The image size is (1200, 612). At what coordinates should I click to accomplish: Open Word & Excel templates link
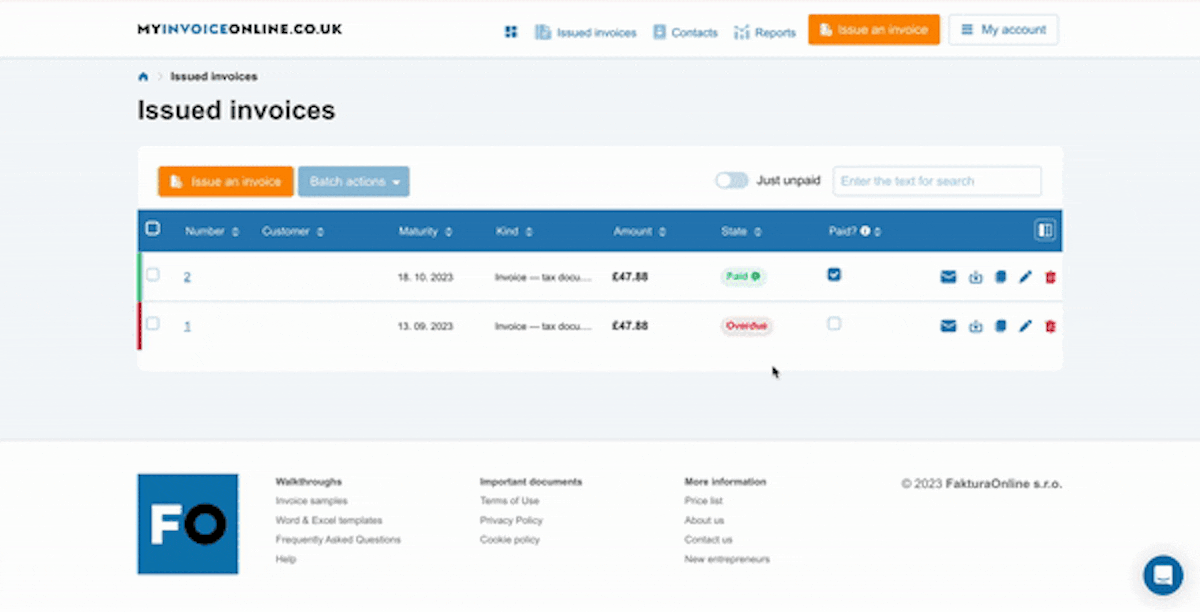pyautogui.click(x=329, y=520)
